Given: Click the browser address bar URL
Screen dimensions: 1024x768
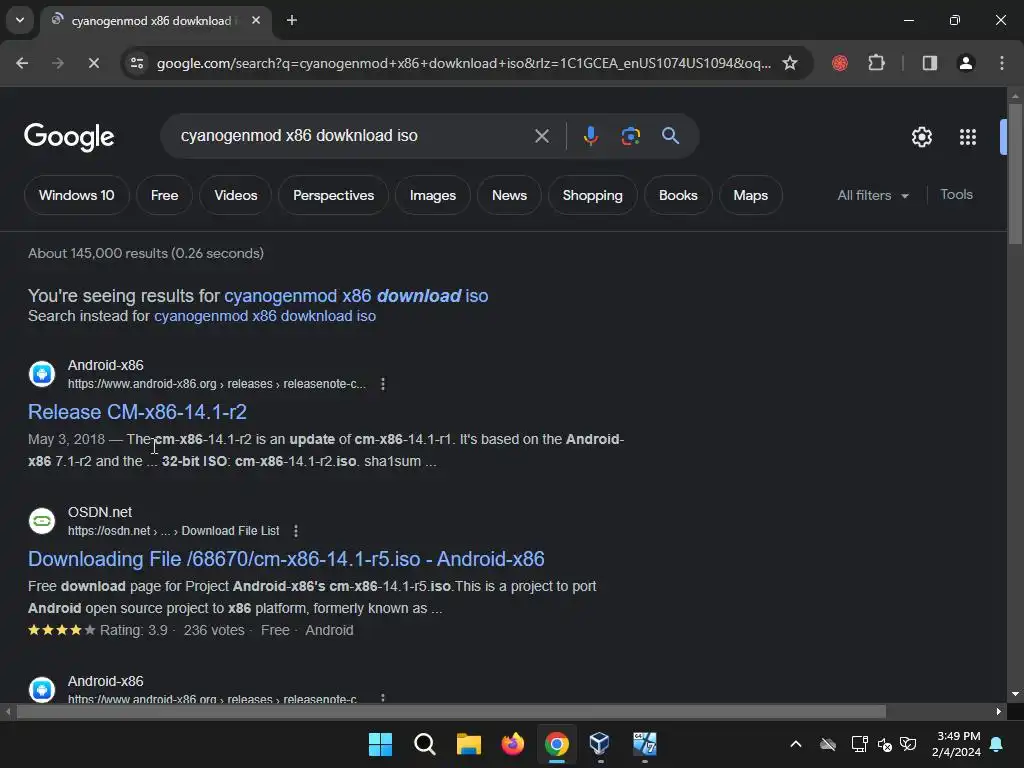Looking at the screenshot, I should [464, 63].
